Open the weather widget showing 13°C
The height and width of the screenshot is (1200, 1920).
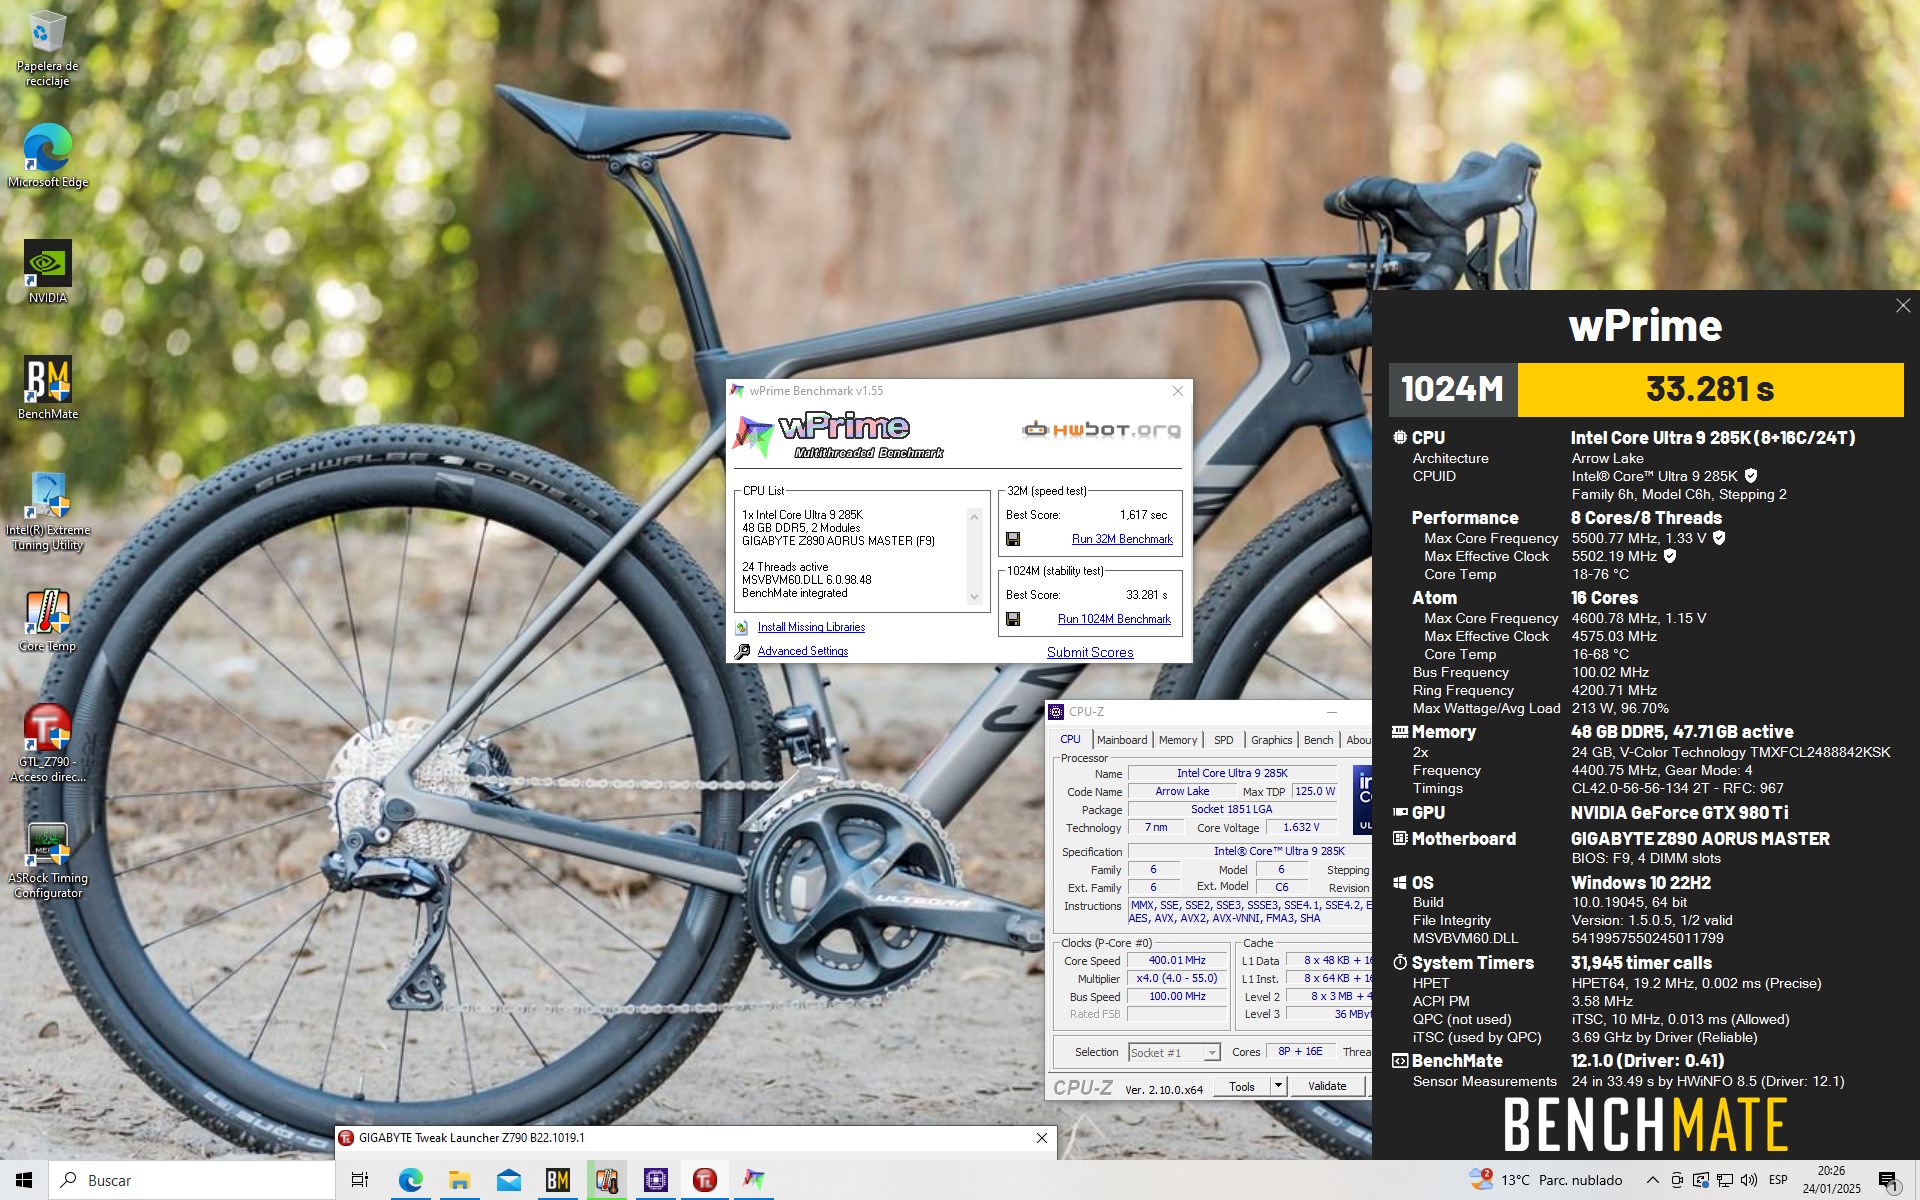(x=1545, y=1180)
